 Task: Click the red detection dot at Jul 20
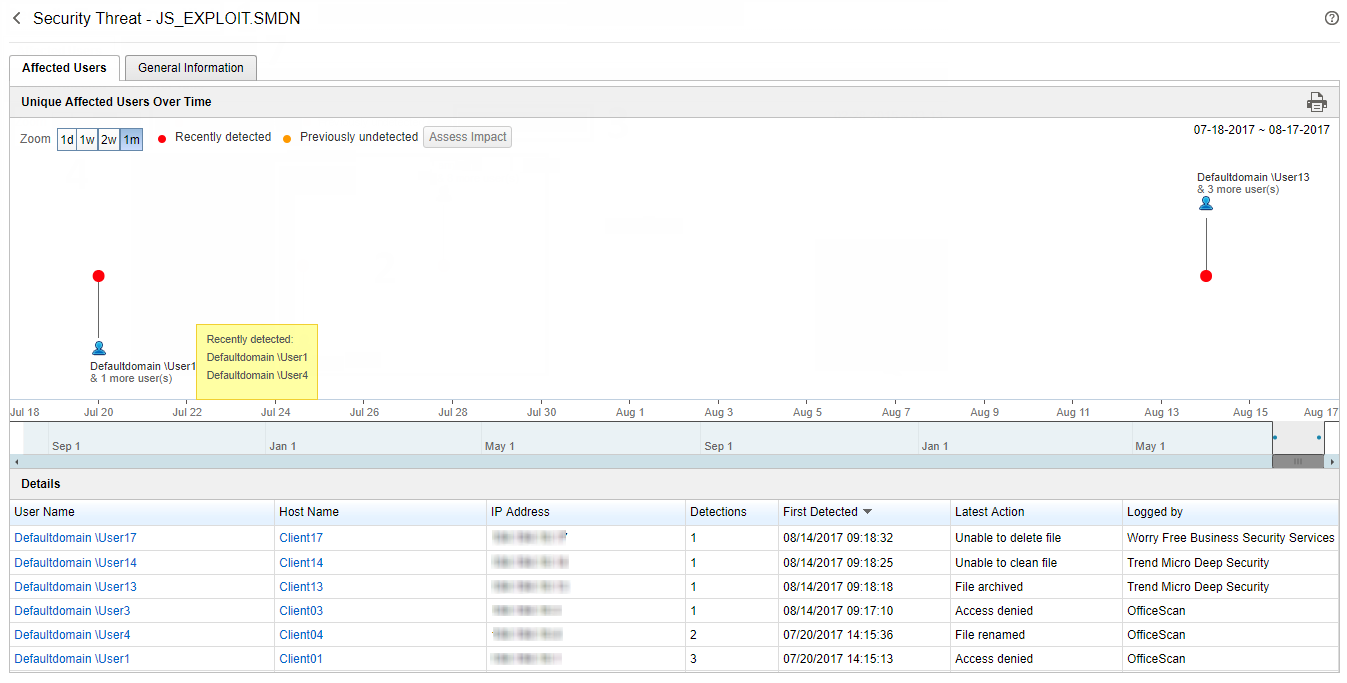(98, 276)
